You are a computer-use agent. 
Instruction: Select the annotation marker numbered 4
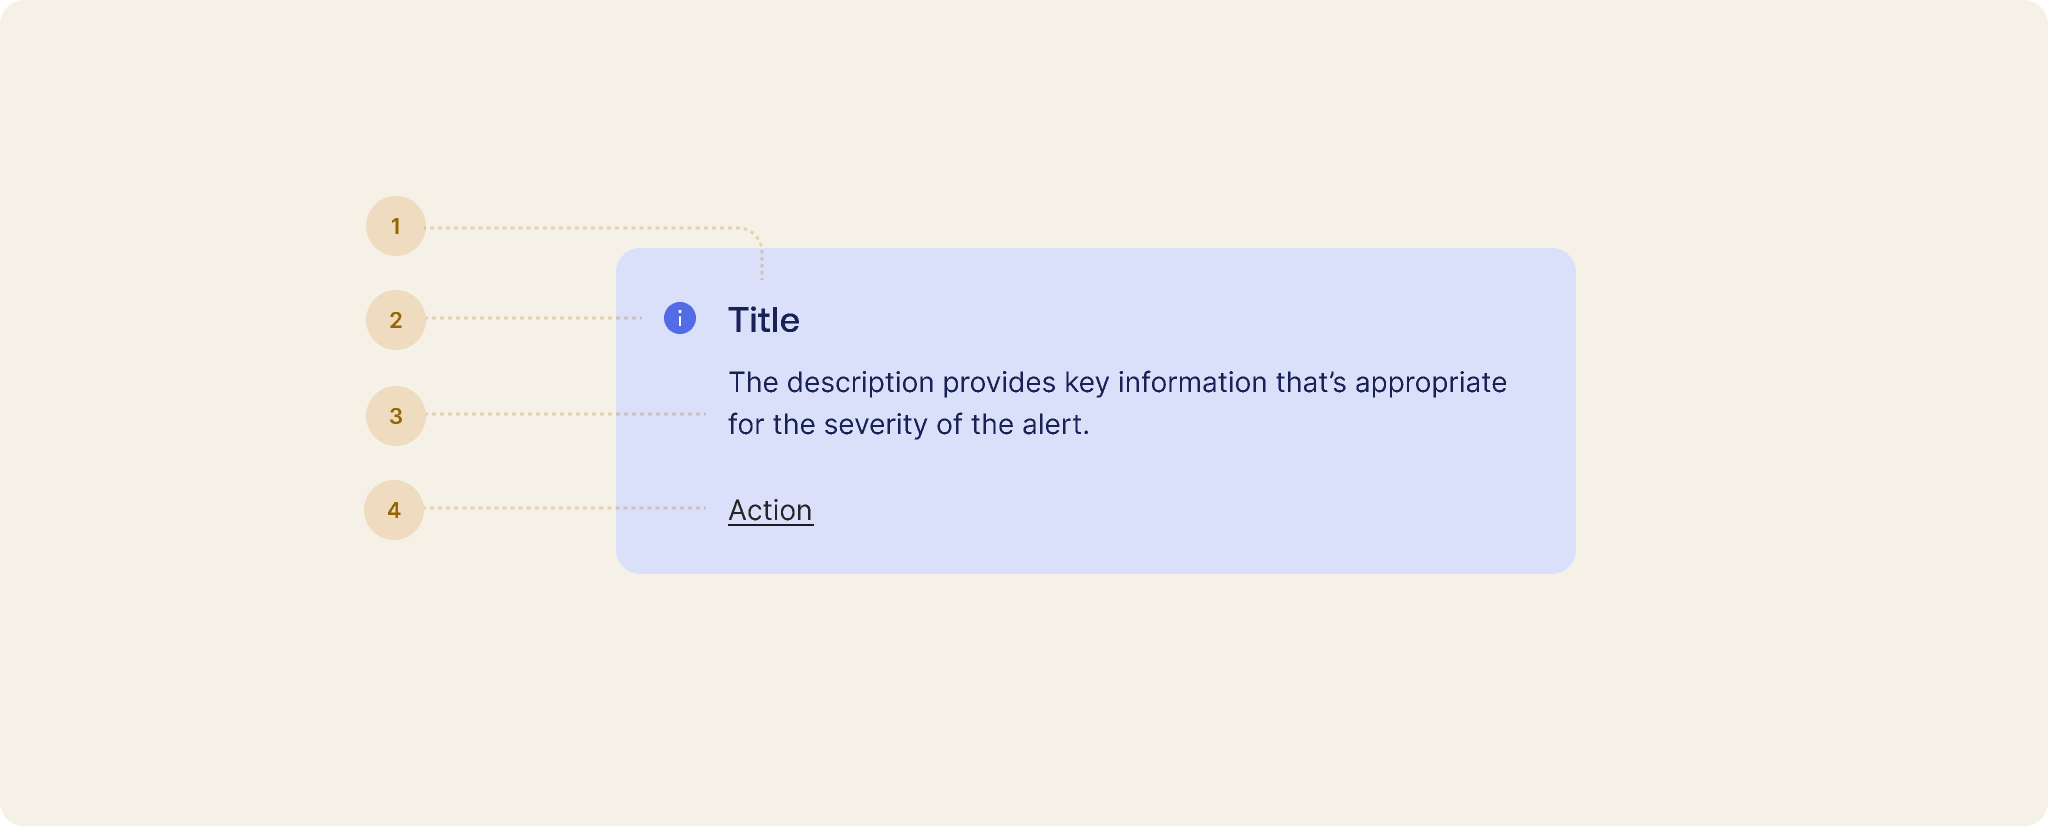[x=394, y=510]
